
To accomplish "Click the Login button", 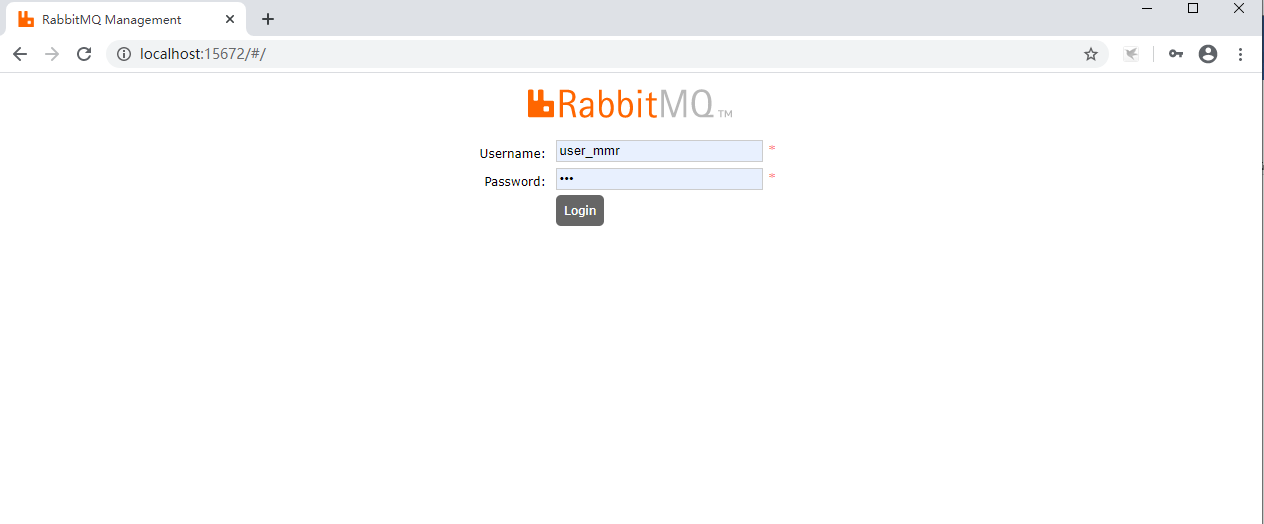I will coord(580,210).
